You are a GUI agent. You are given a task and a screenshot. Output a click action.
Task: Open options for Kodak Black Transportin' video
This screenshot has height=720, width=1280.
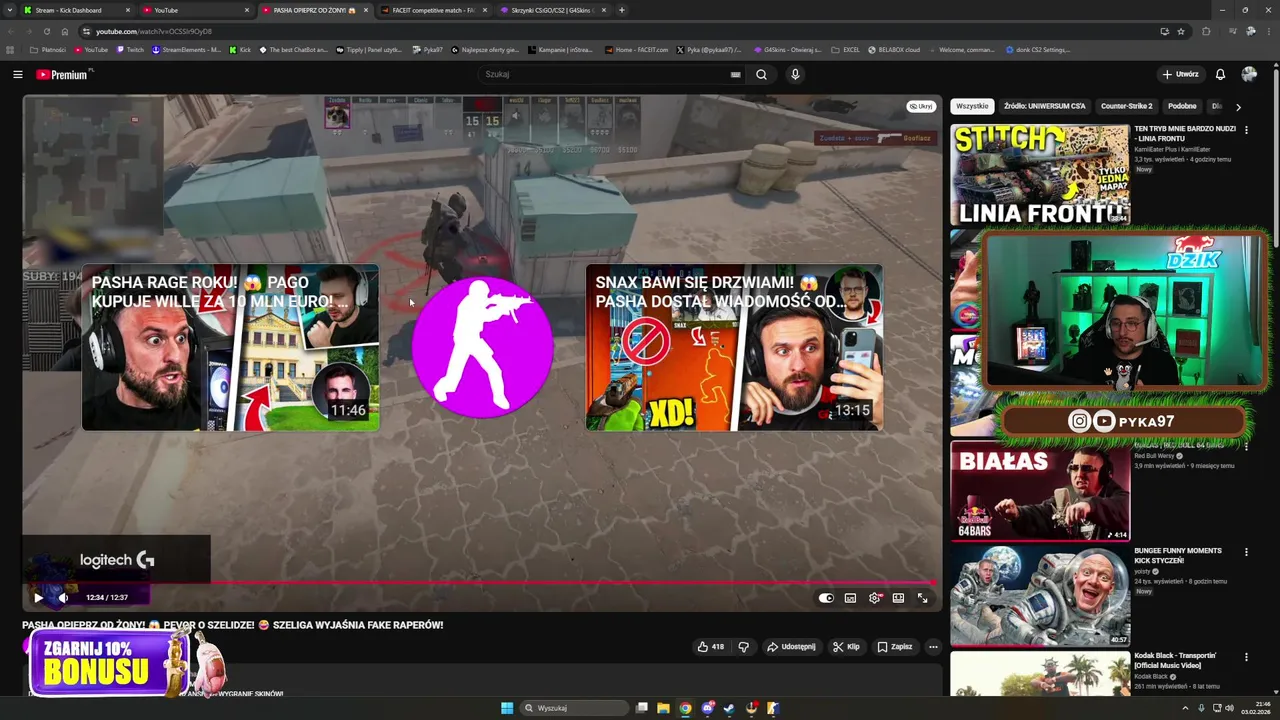1246,657
